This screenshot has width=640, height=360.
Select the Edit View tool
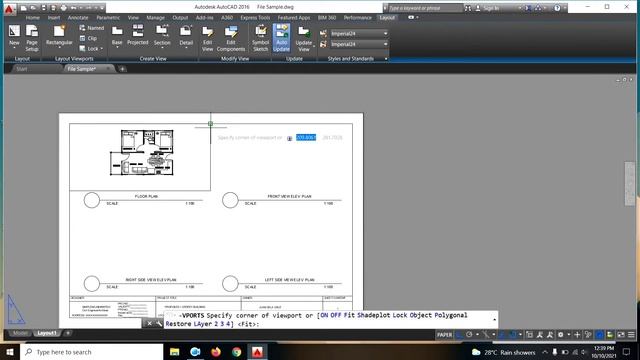click(207, 38)
